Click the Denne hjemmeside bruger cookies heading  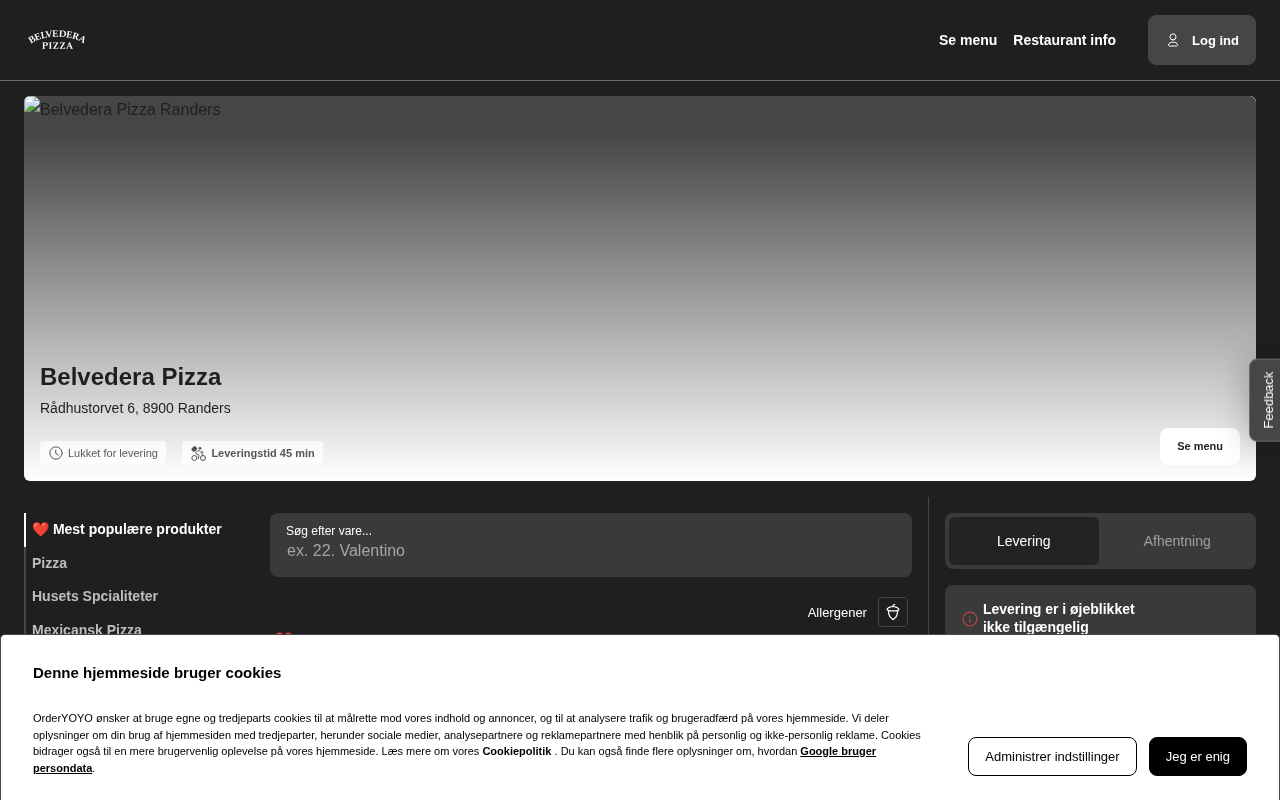pyautogui.click(x=157, y=672)
